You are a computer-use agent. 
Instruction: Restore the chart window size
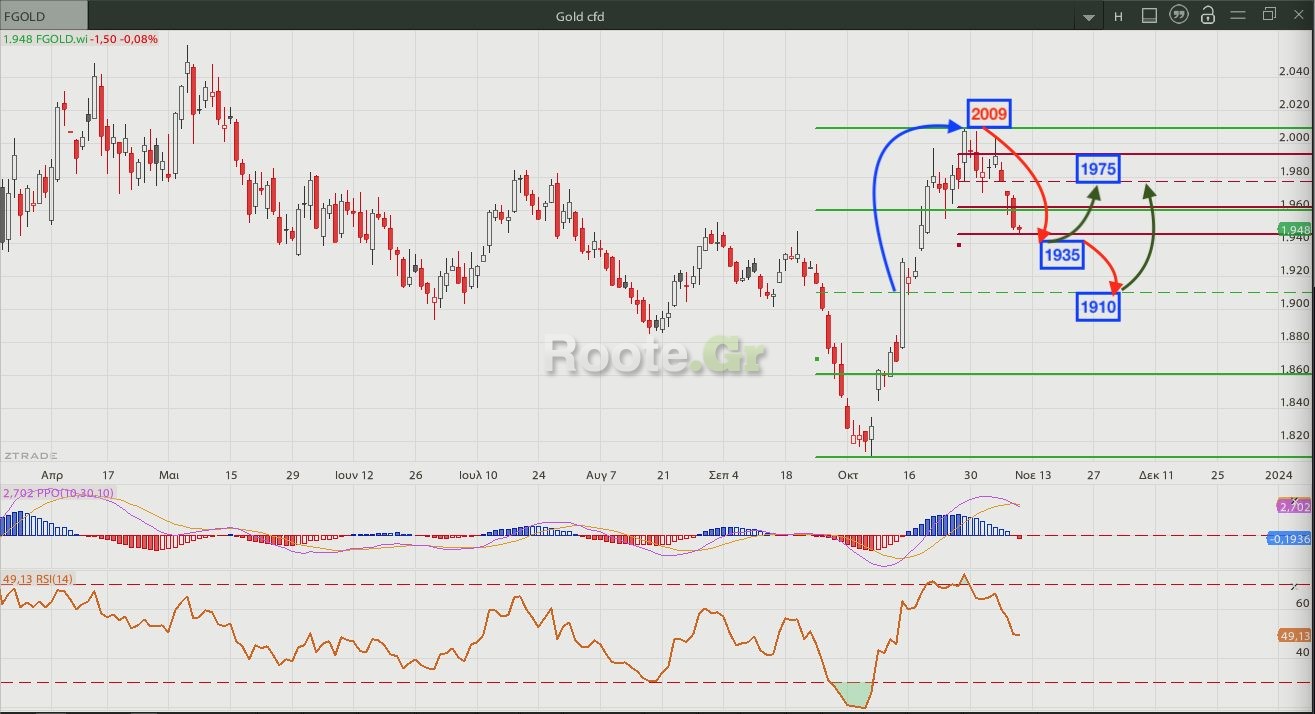(x=1269, y=15)
